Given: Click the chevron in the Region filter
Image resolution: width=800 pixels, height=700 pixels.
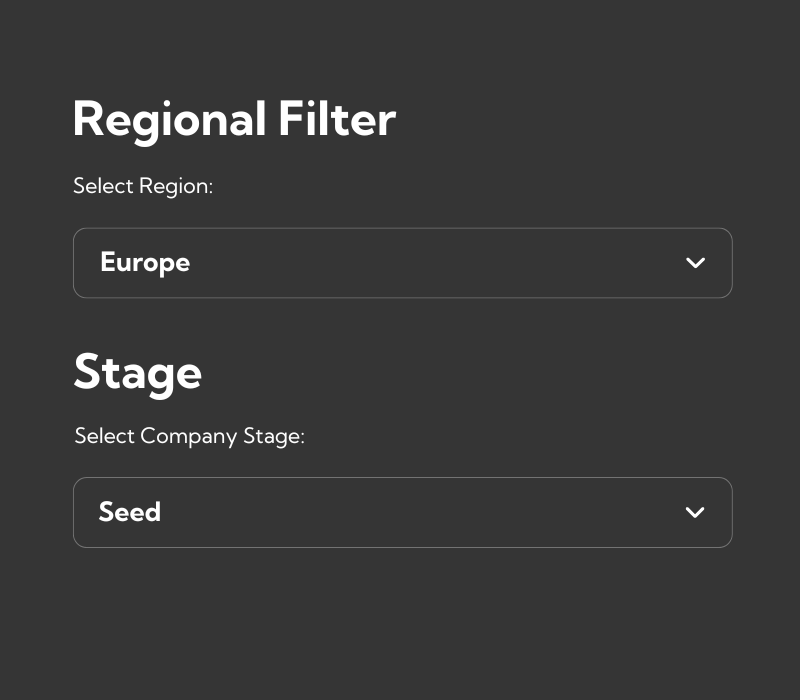Looking at the screenshot, I should [696, 263].
